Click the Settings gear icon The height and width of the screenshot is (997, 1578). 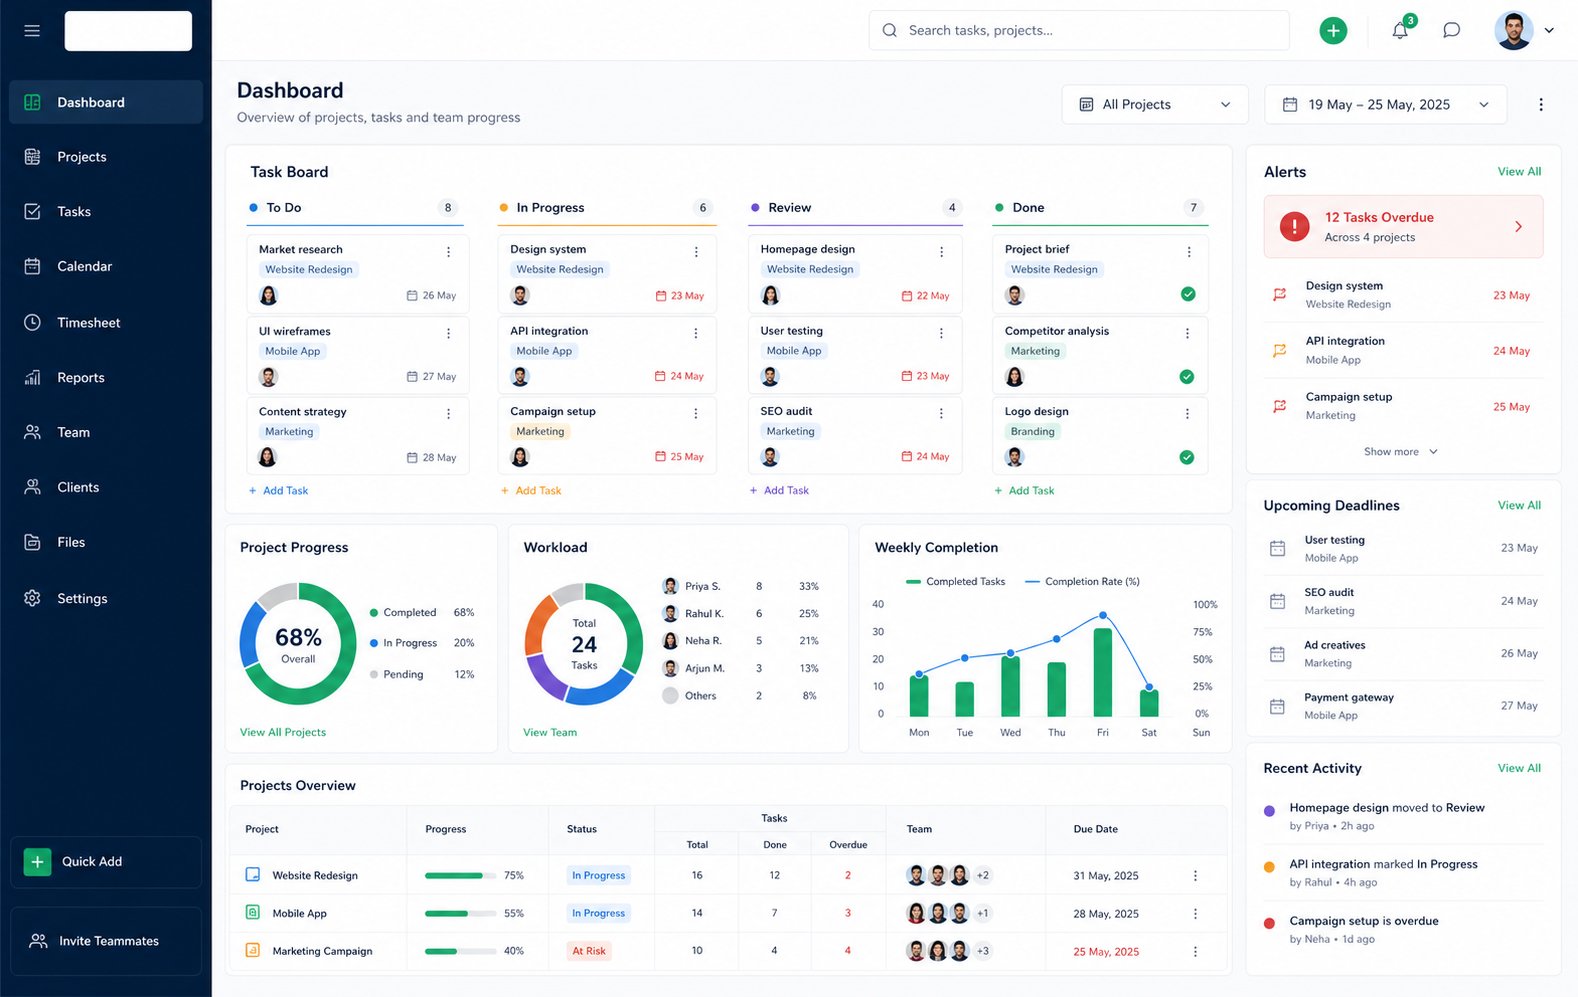click(32, 598)
